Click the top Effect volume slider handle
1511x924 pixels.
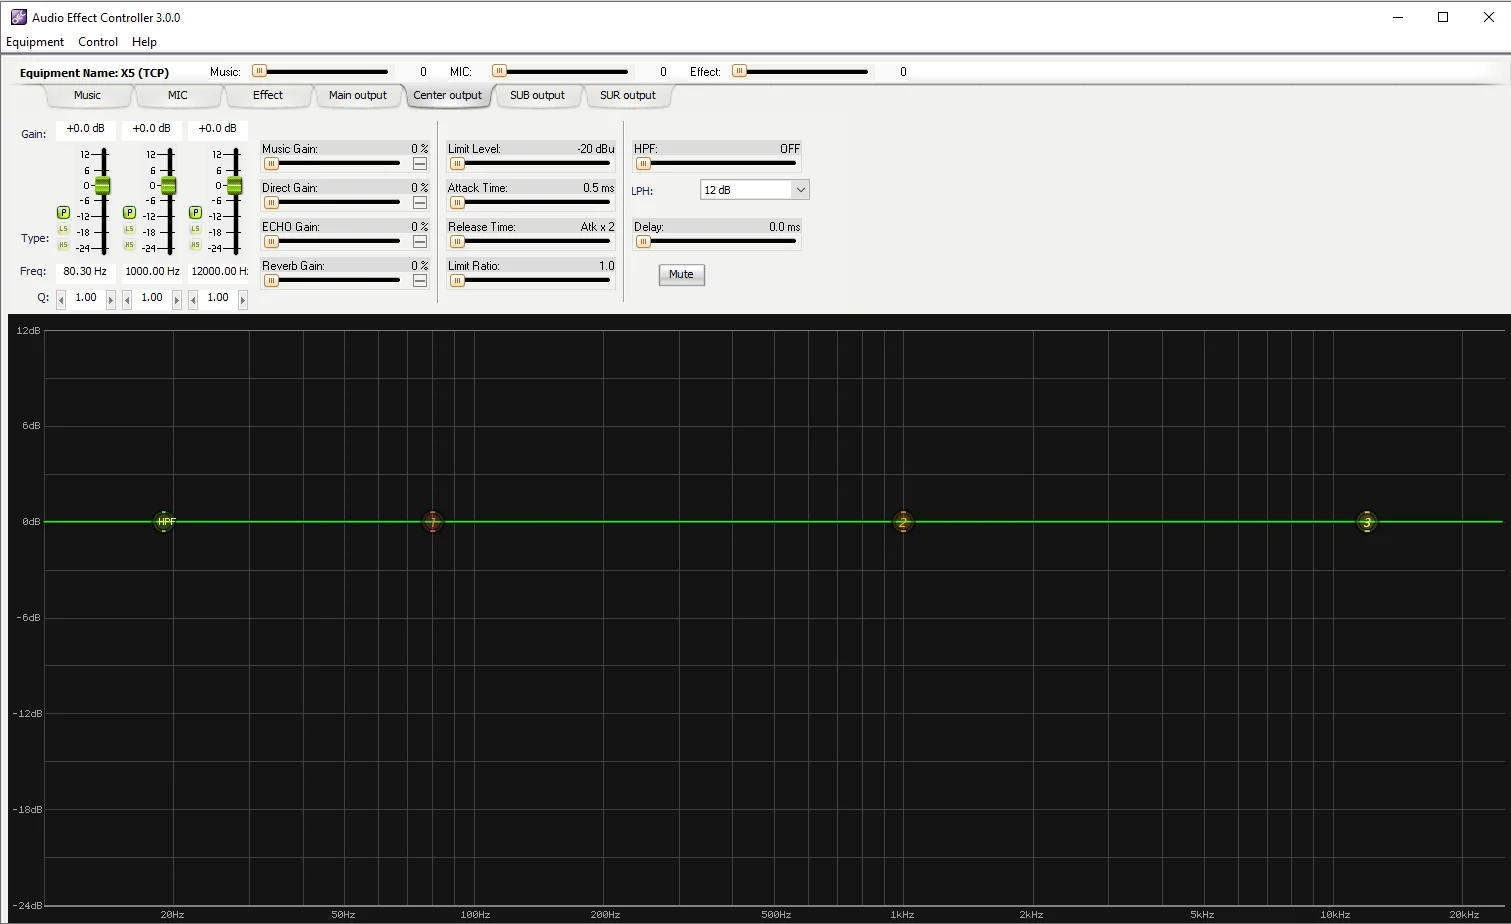point(740,71)
